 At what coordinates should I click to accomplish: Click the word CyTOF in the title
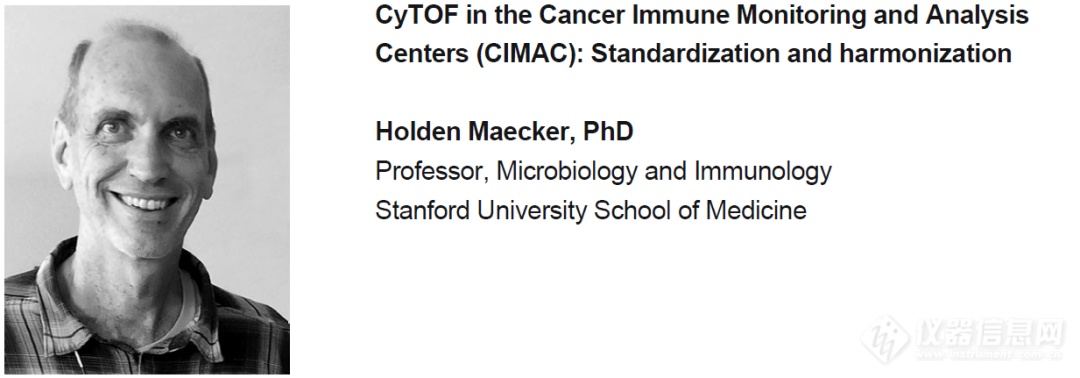click(x=416, y=15)
